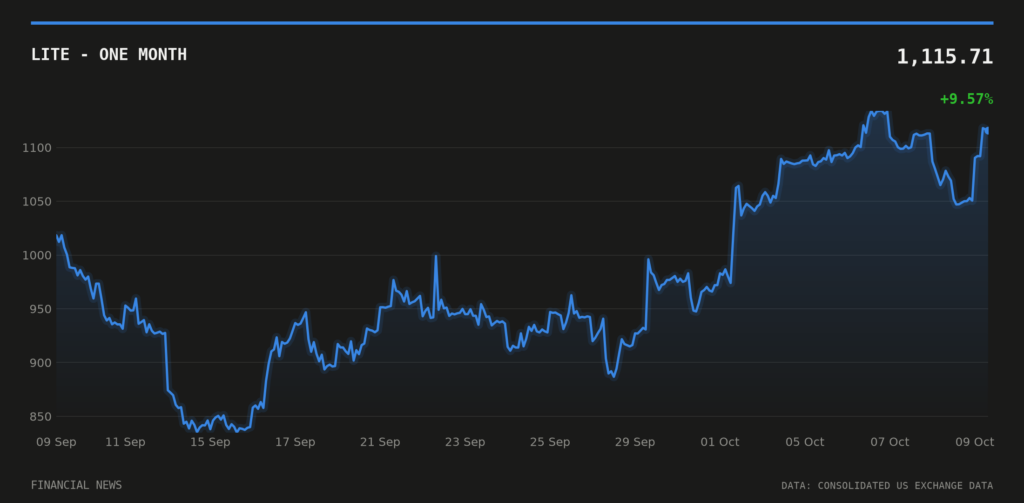Click the '15 Sep' date label

click(x=210, y=442)
